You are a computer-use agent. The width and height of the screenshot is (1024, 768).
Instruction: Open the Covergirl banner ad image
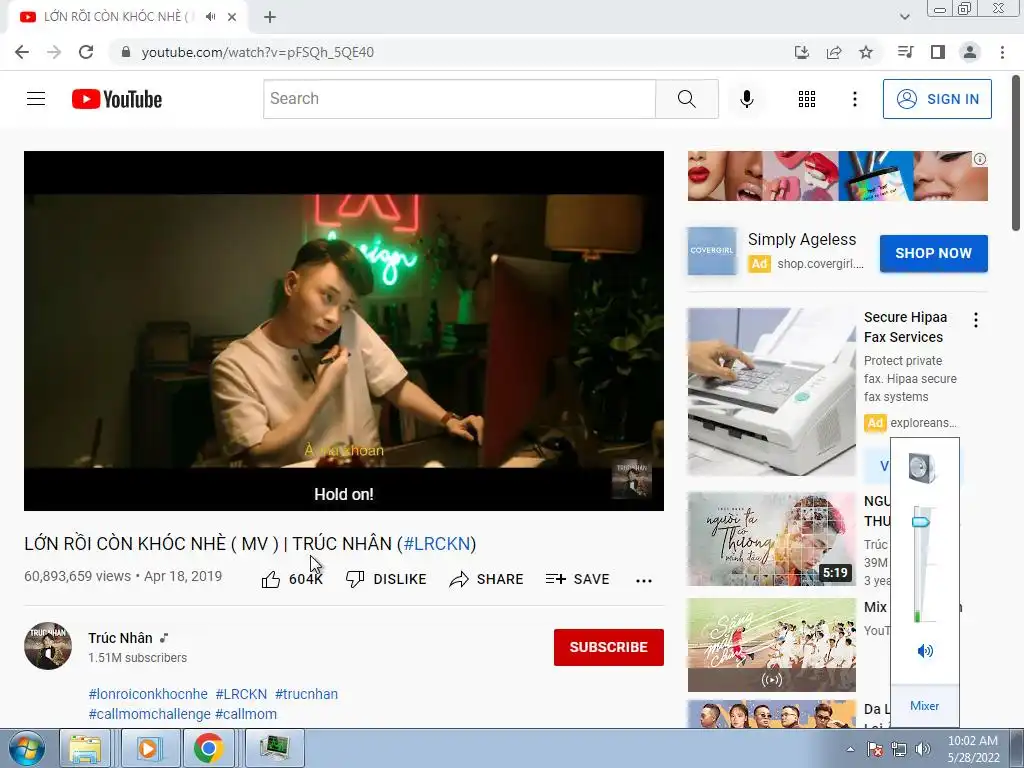point(837,176)
